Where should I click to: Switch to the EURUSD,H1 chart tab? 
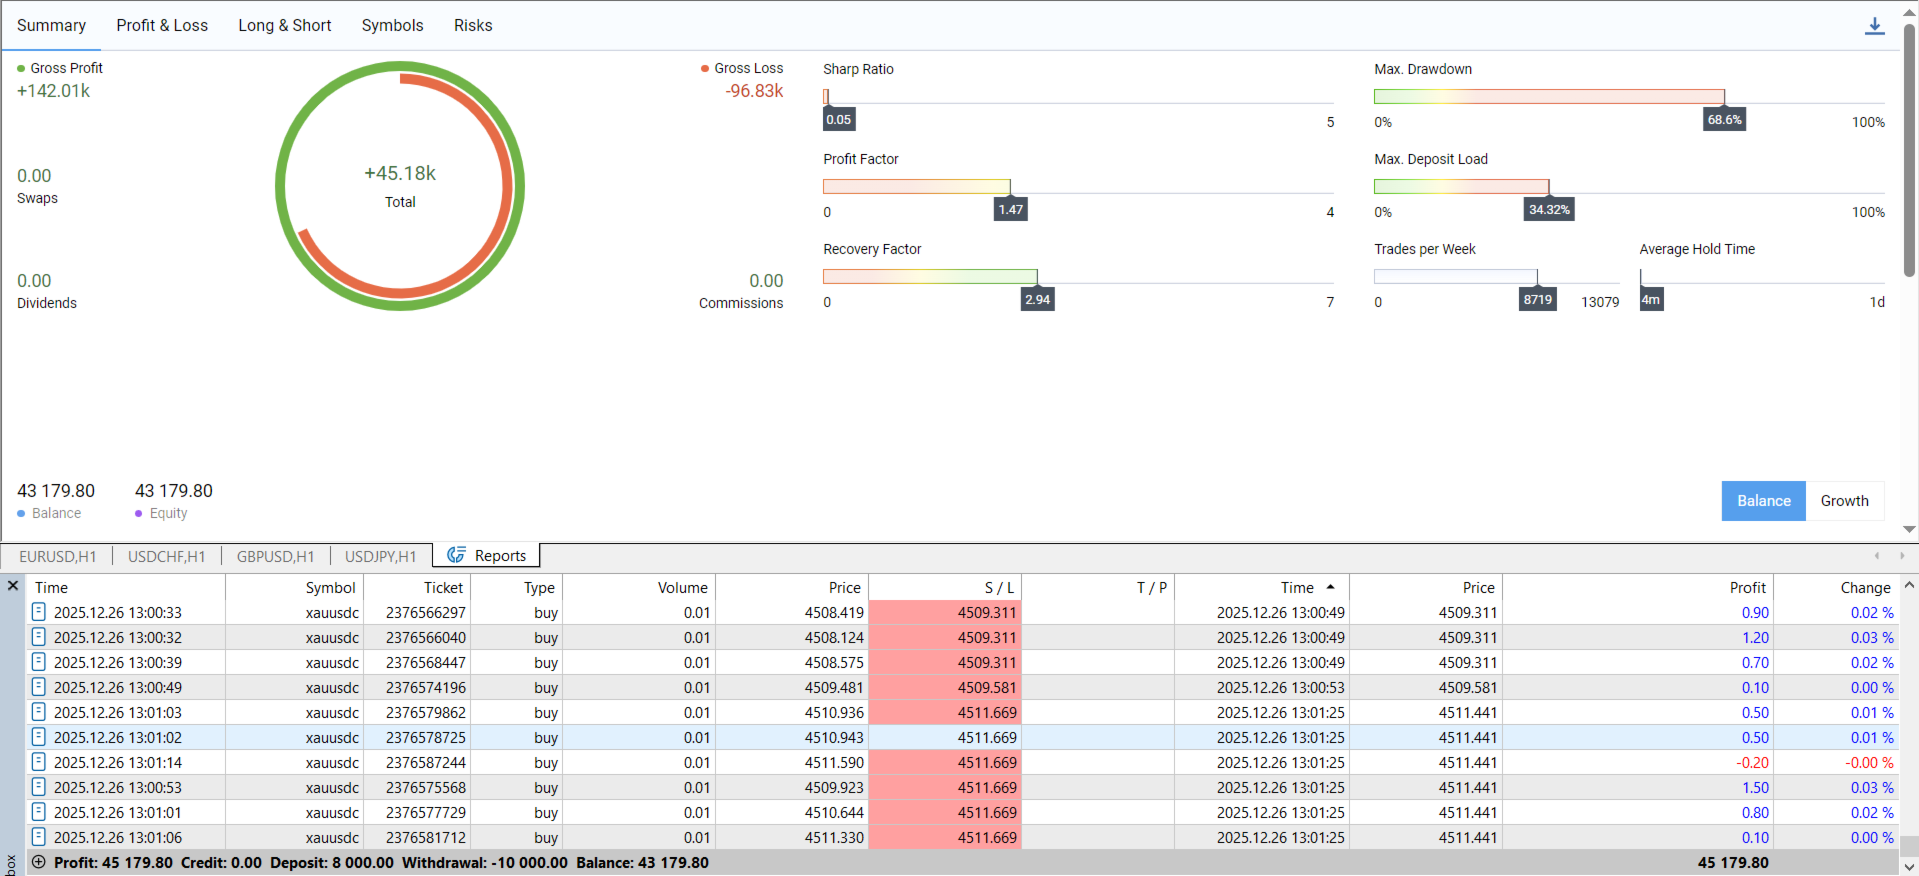coord(58,556)
